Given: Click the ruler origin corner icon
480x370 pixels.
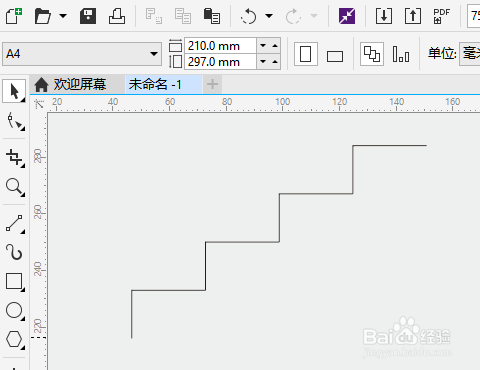Looking at the screenshot, I should pos(39,104).
